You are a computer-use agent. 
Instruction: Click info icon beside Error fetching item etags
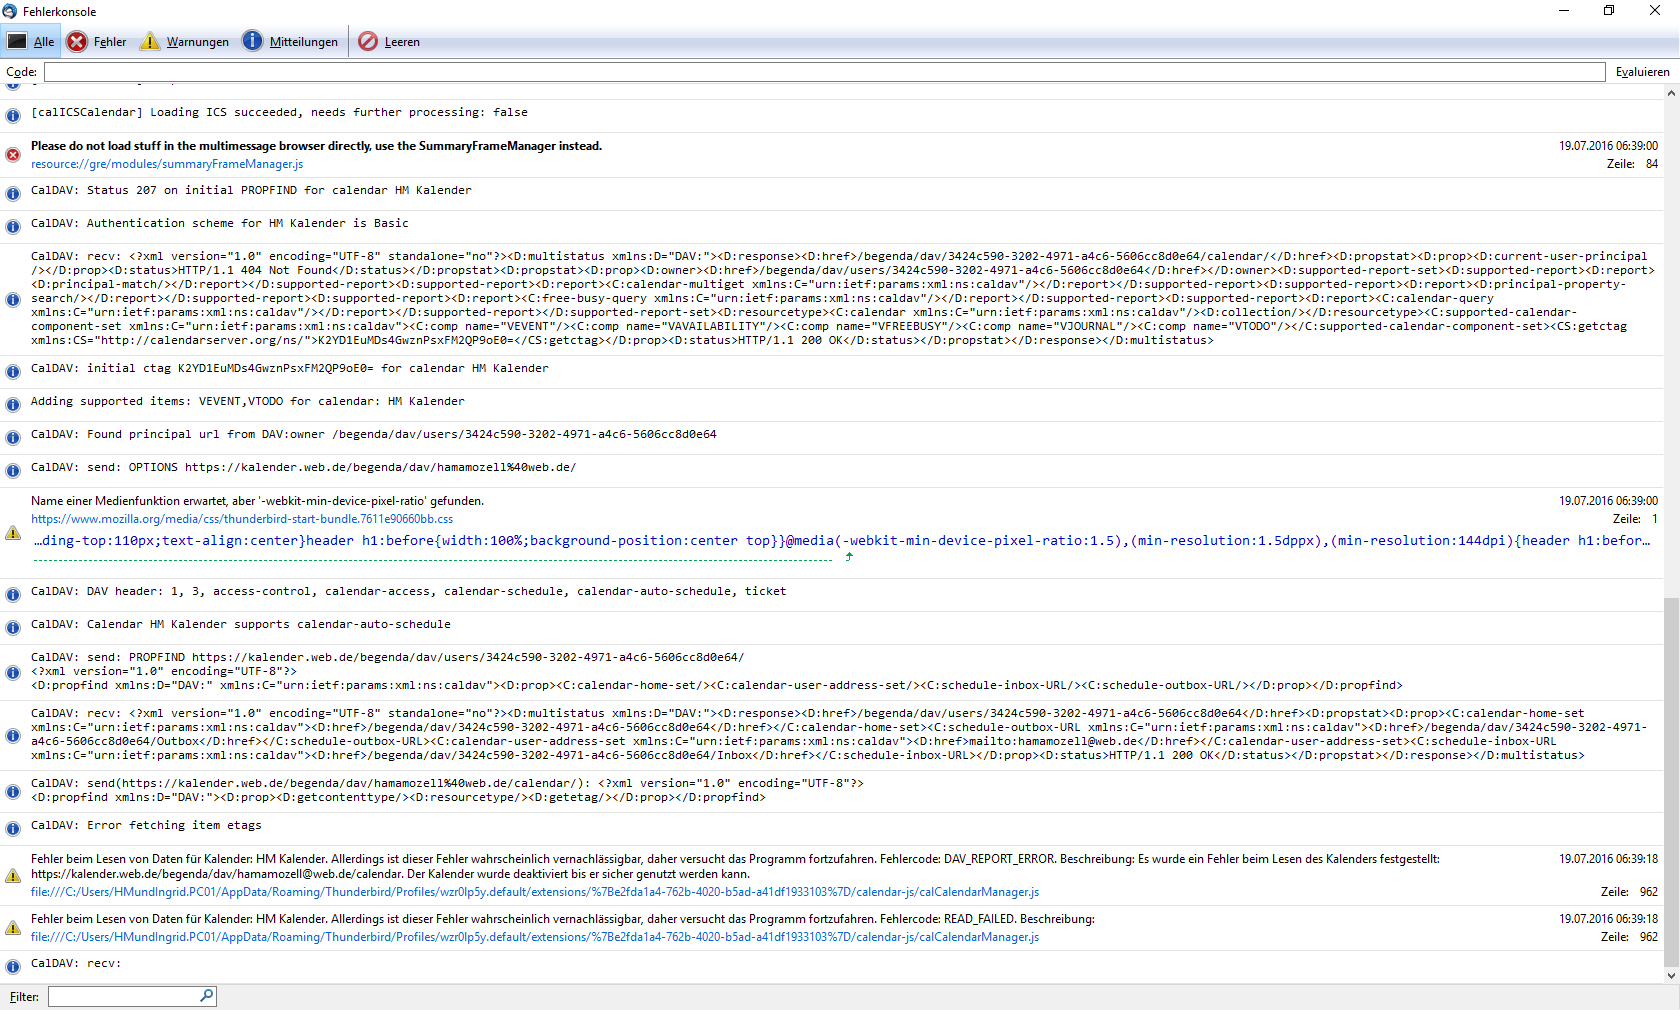[x=13, y=829]
